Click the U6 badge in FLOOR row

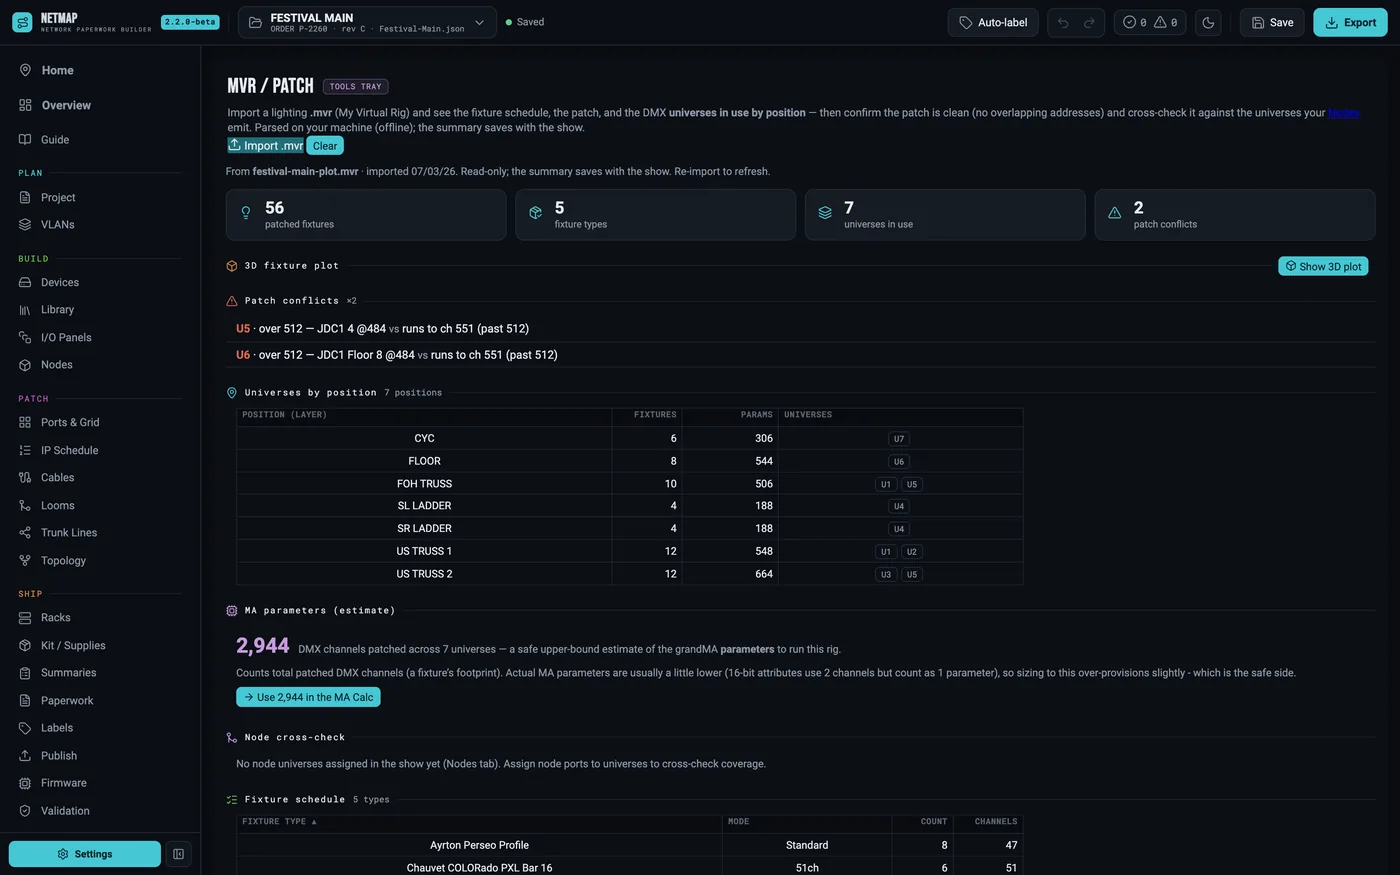(899, 461)
